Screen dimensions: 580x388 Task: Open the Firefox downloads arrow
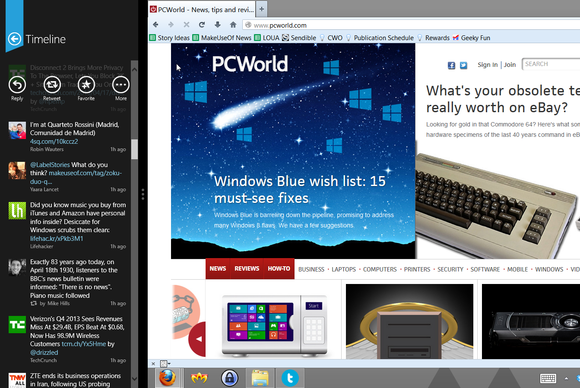(x=218, y=25)
